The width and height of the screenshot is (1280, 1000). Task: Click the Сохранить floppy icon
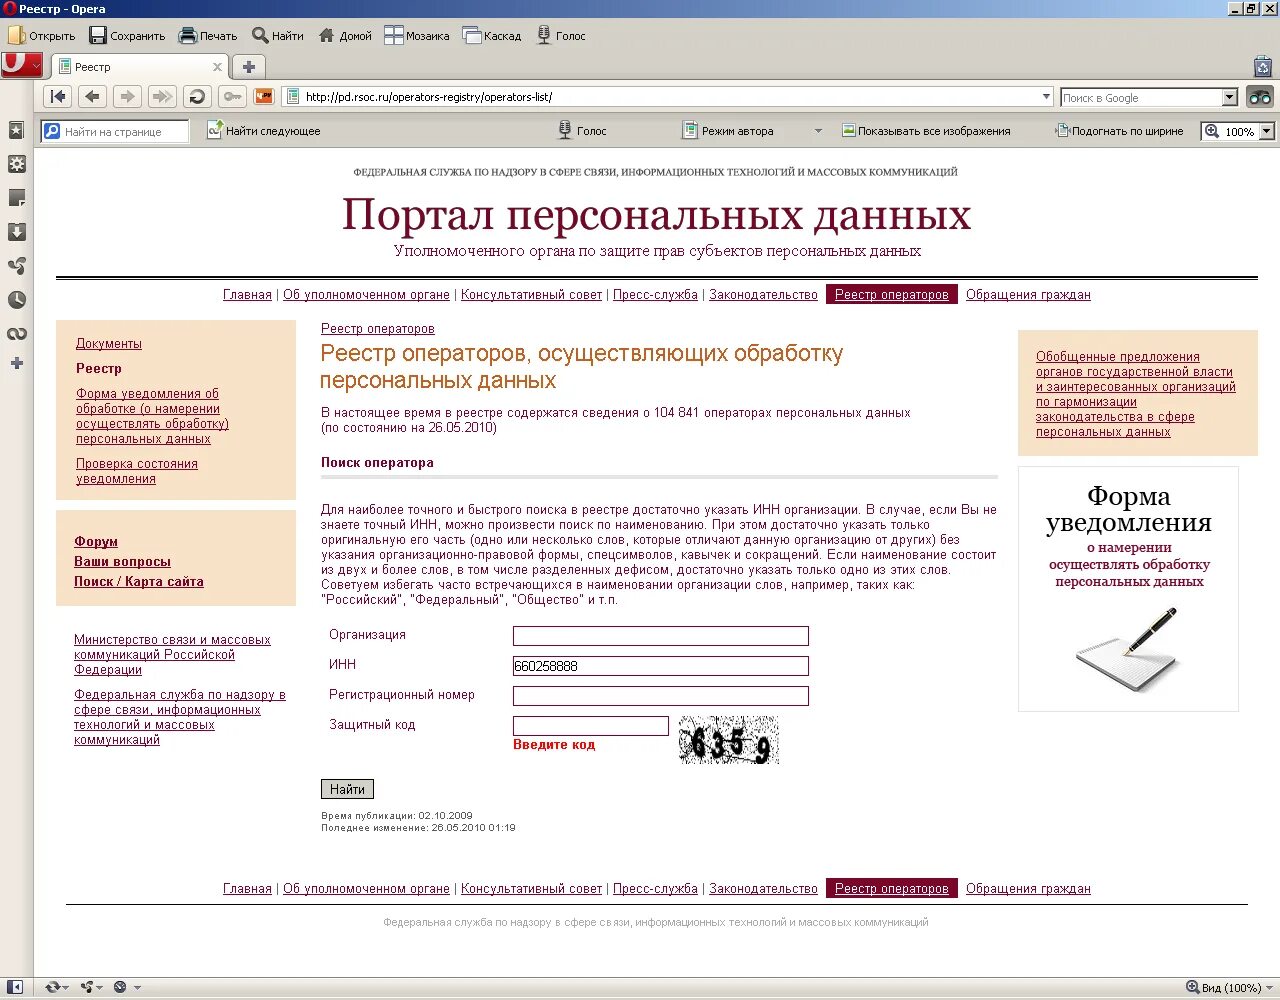98,36
